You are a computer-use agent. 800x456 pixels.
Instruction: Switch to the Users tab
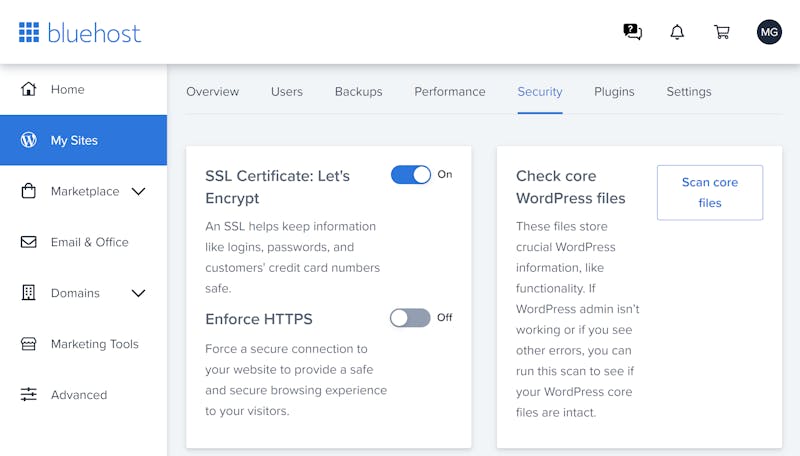click(287, 91)
